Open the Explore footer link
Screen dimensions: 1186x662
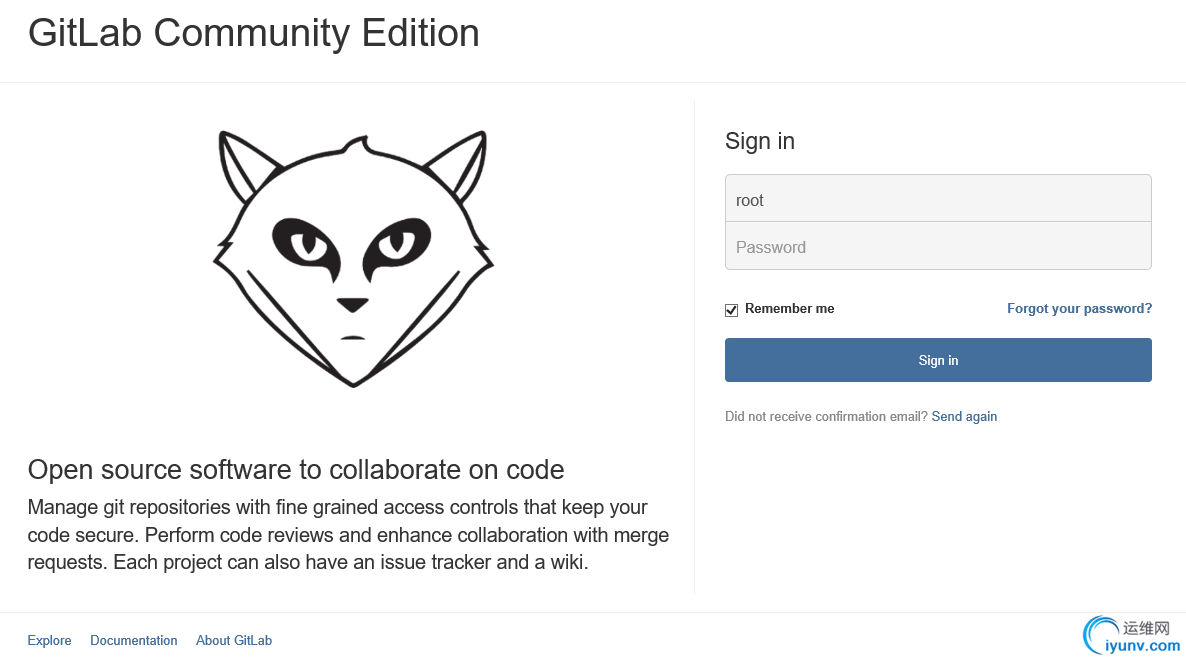point(49,641)
